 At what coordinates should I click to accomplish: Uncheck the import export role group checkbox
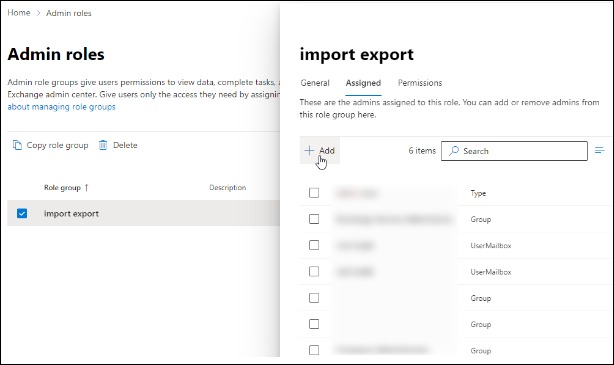tap(22, 213)
